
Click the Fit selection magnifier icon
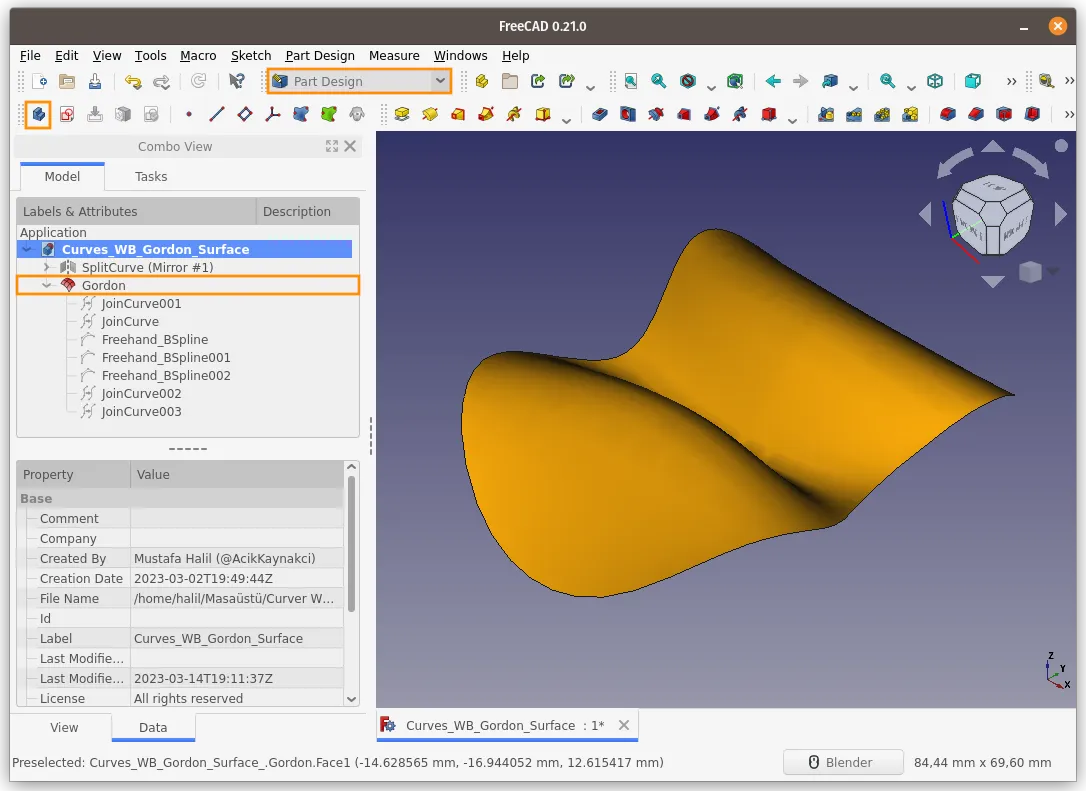(x=659, y=81)
